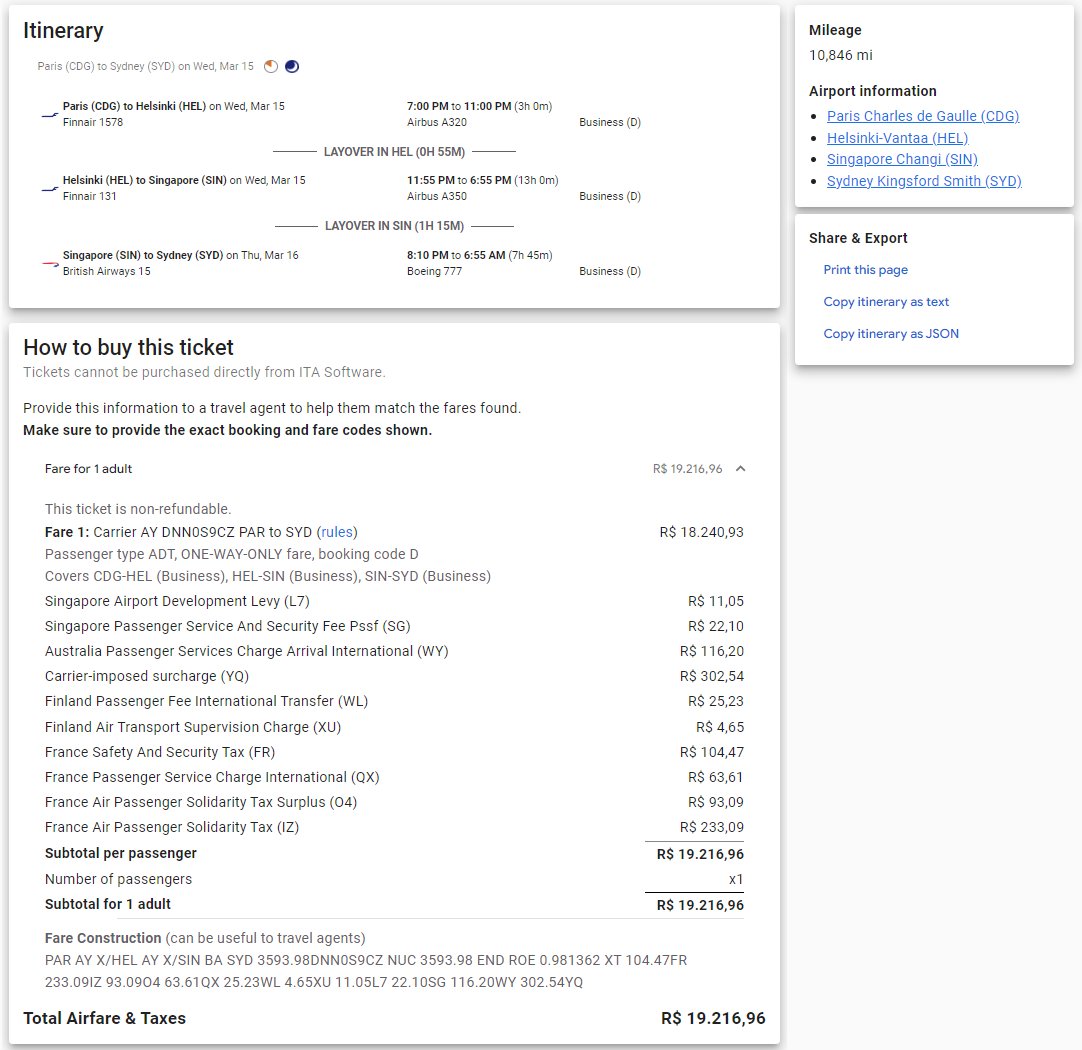Screen dimensions: 1082x1050
Task: Click the Total Airfare & Taxes amount
Action: pos(713,1019)
